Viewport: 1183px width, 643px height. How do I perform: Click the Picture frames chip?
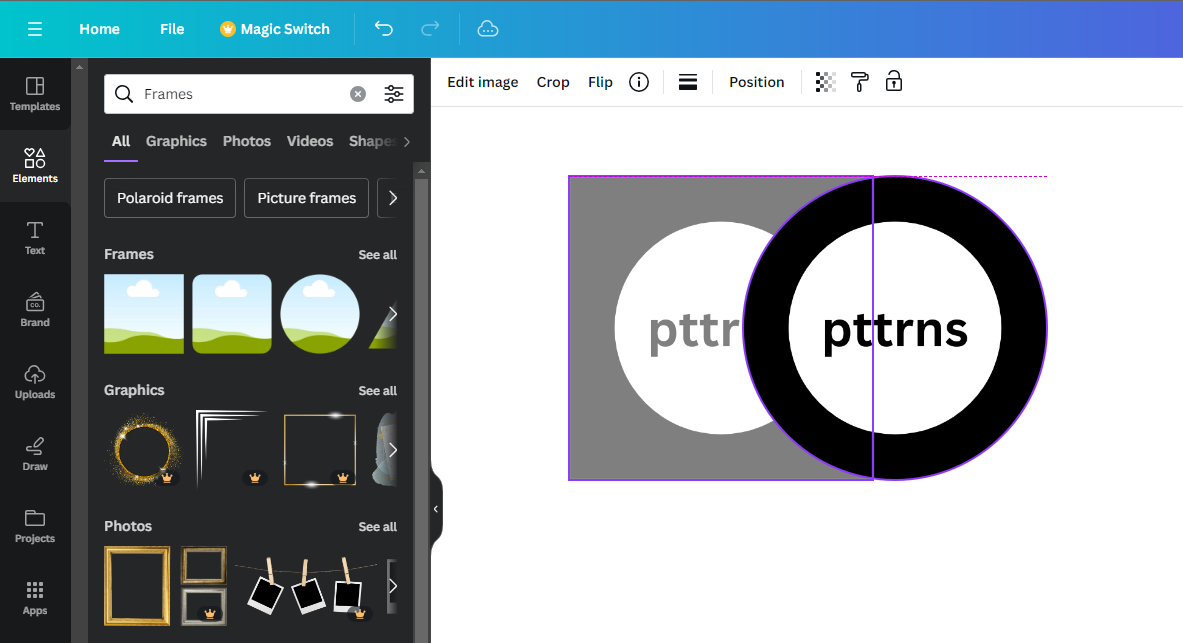tap(306, 198)
